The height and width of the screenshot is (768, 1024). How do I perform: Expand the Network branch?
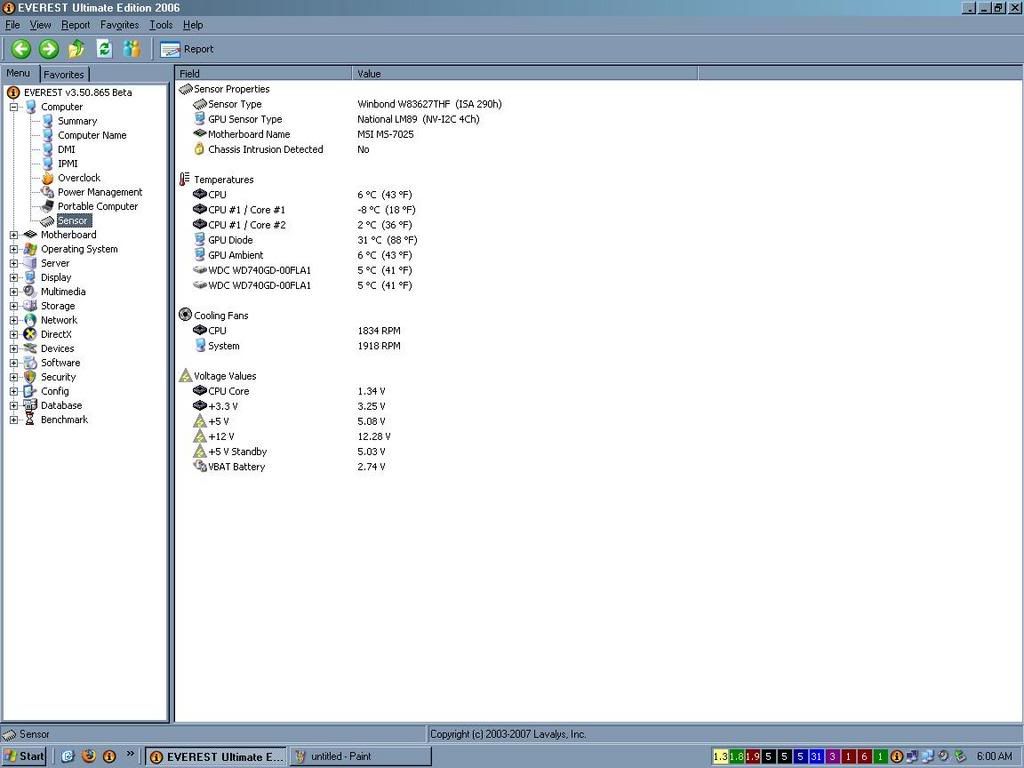tap(14, 320)
